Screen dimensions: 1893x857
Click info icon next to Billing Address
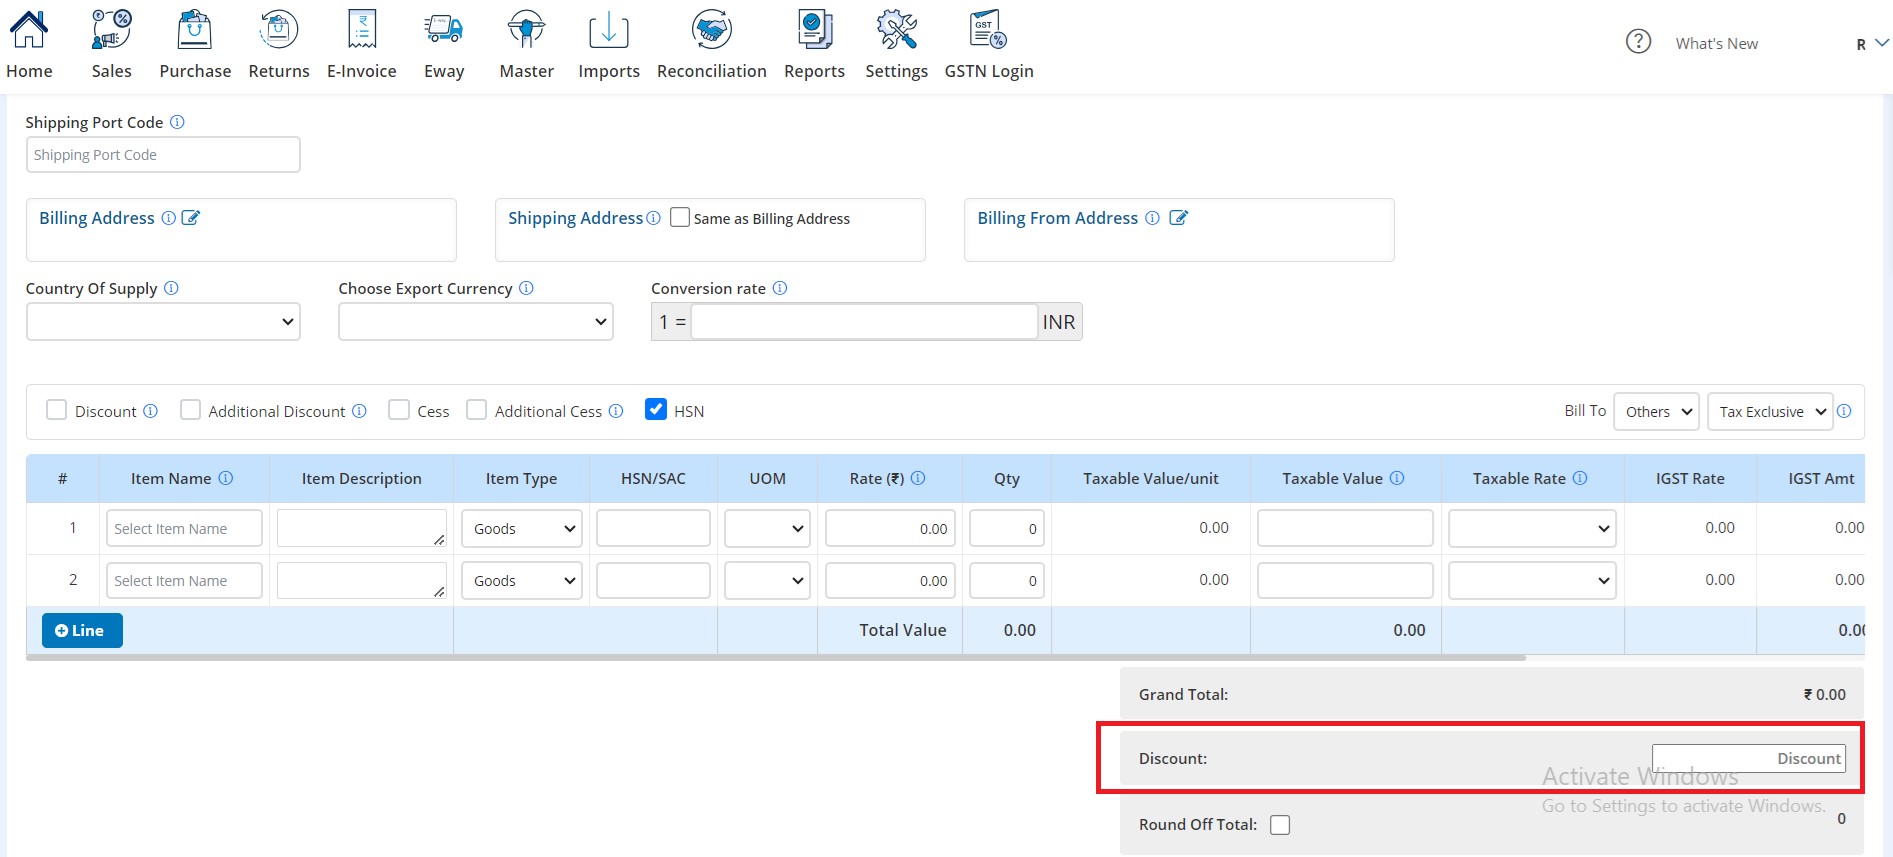point(169,218)
